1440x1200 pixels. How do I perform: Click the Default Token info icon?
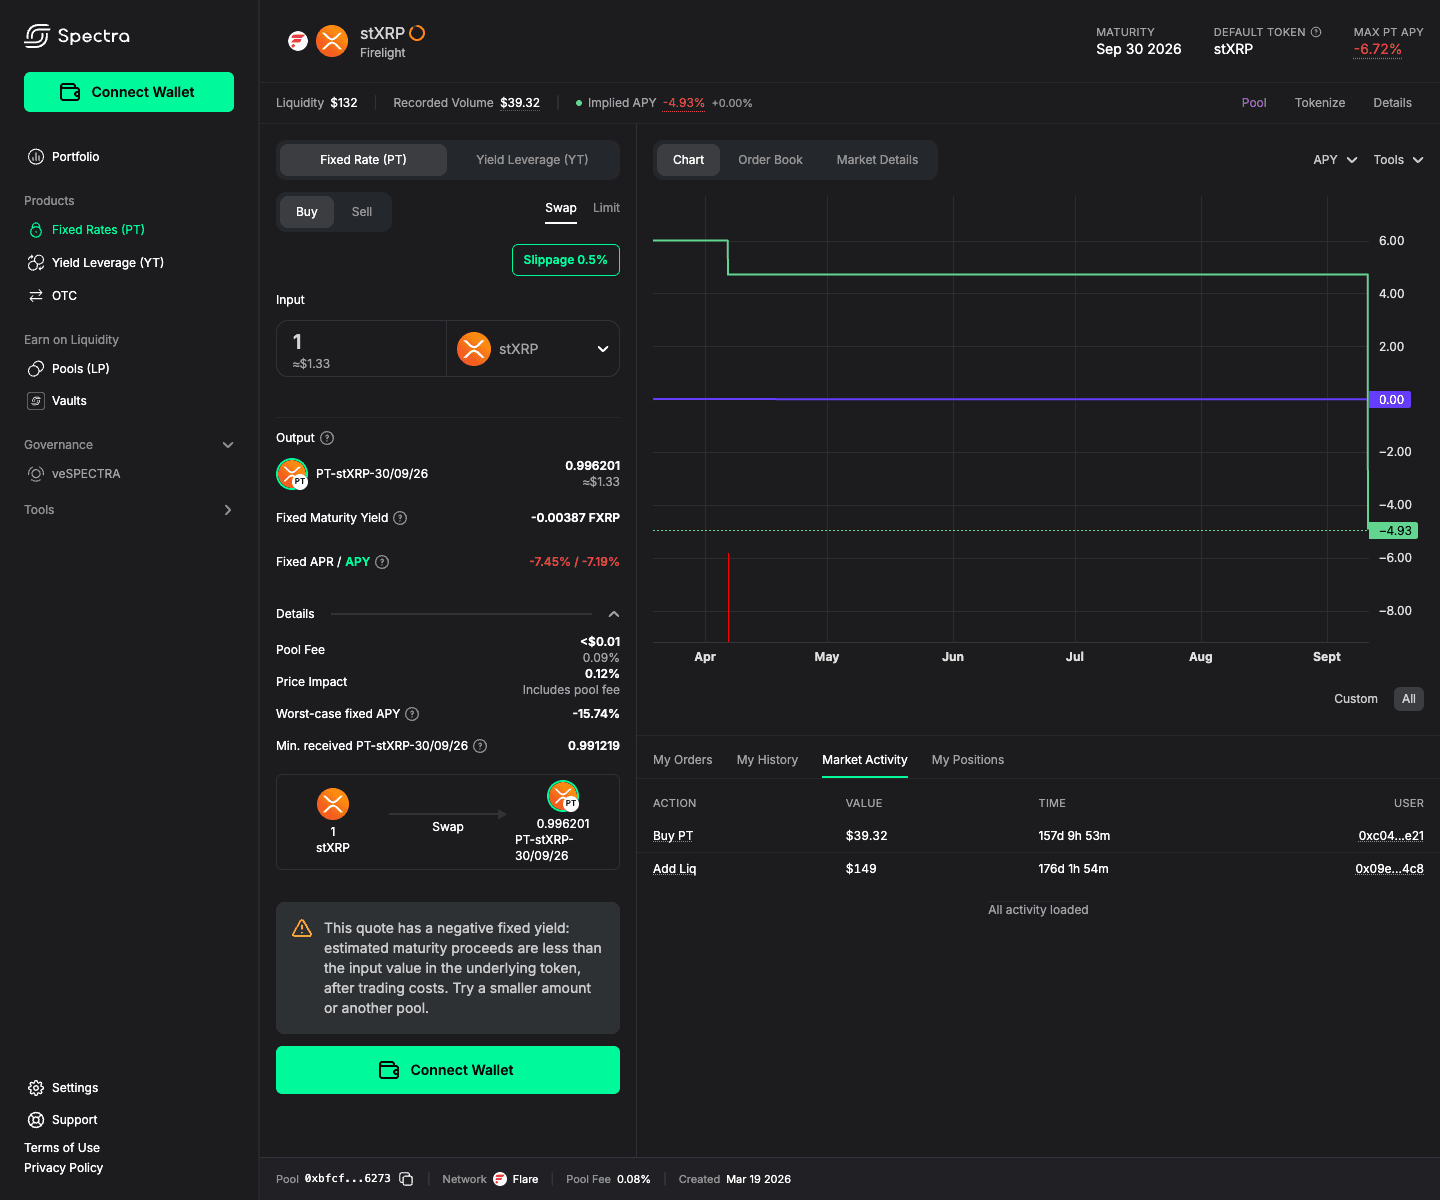click(1316, 32)
